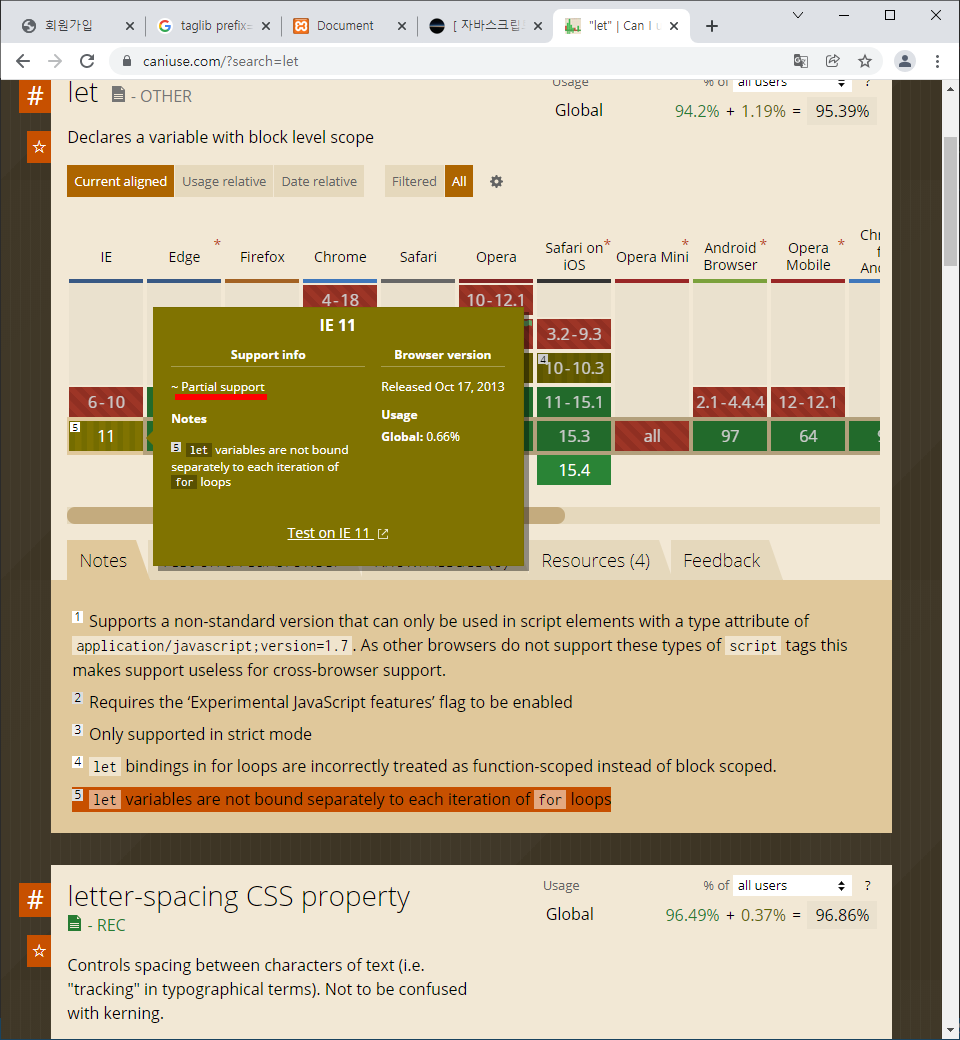Close the 회원가입 tab
The image size is (960, 1040).
point(130,26)
